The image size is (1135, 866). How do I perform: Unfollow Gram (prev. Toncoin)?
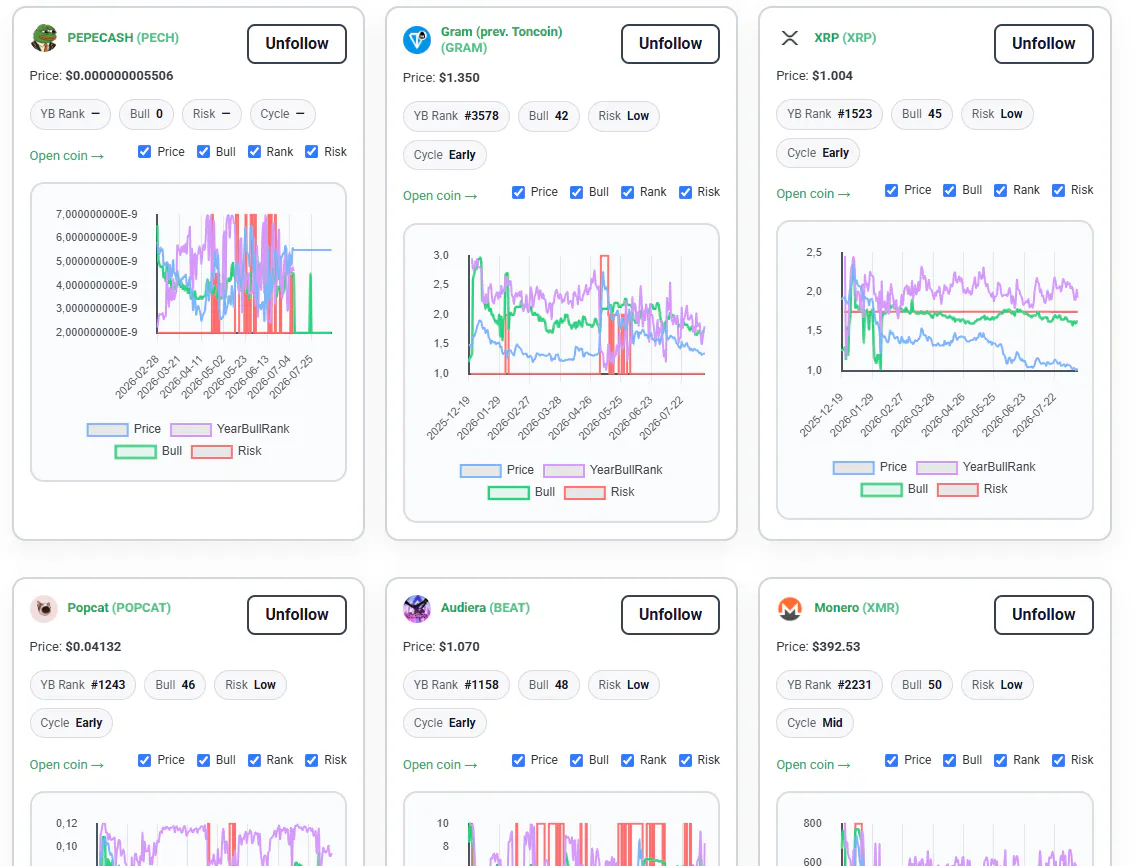[x=670, y=44]
